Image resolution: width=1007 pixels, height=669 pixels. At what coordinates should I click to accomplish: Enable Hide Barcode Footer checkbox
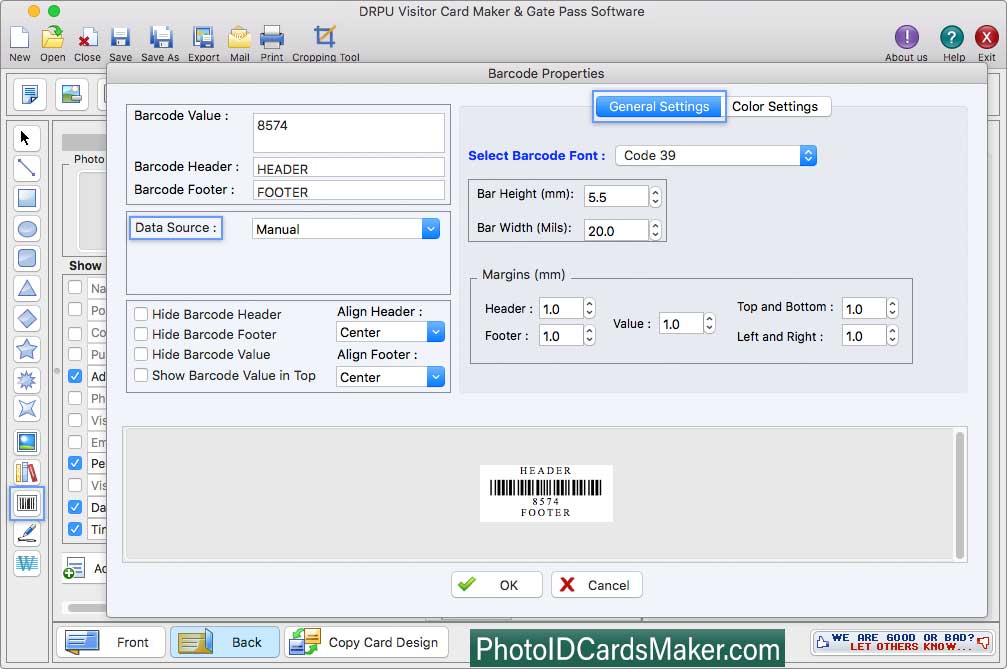click(141, 334)
